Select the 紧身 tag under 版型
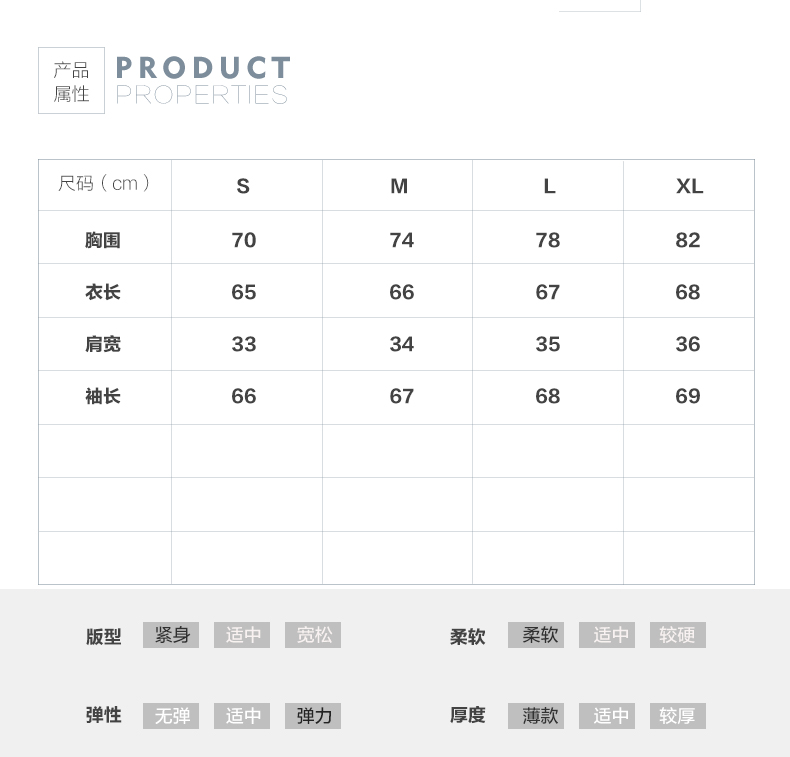This screenshot has height=757, width=790. click(171, 635)
